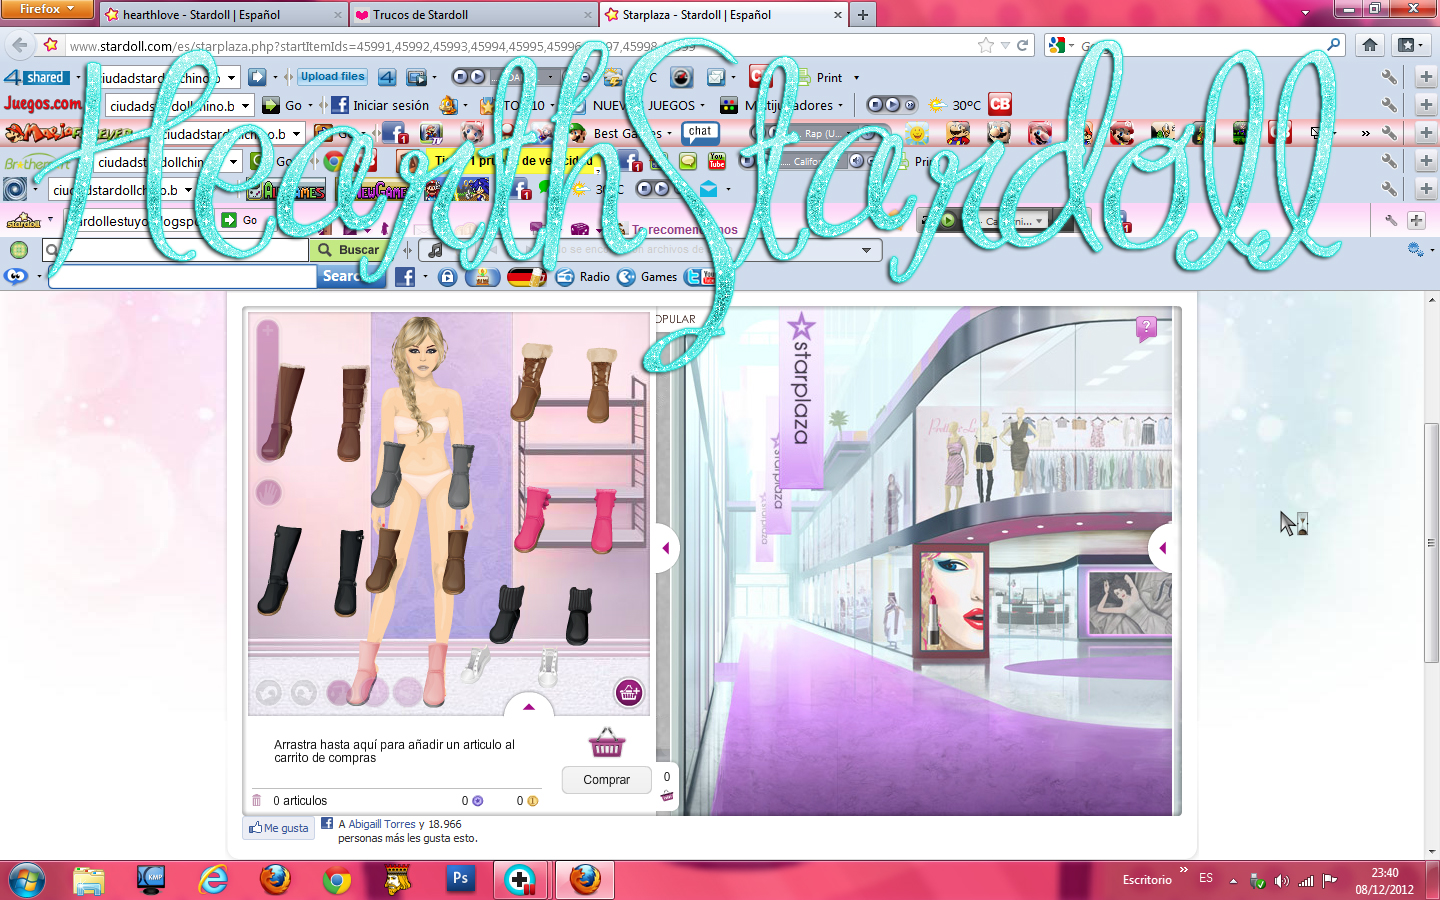Viewport: 1440px width, 900px height.
Task: Toggle the hand tool in the dressing room
Action: (x=268, y=492)
